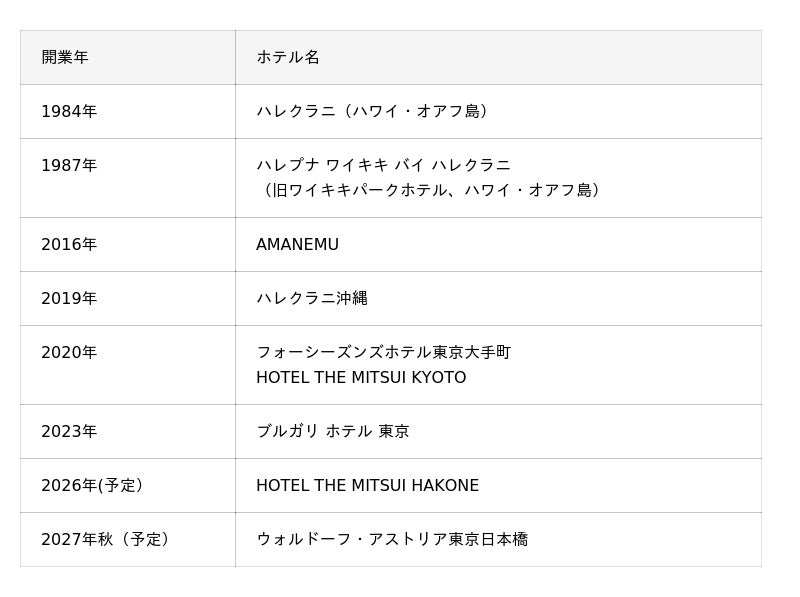
Task: Click the 開業年 column header
Action: [65, 57]
